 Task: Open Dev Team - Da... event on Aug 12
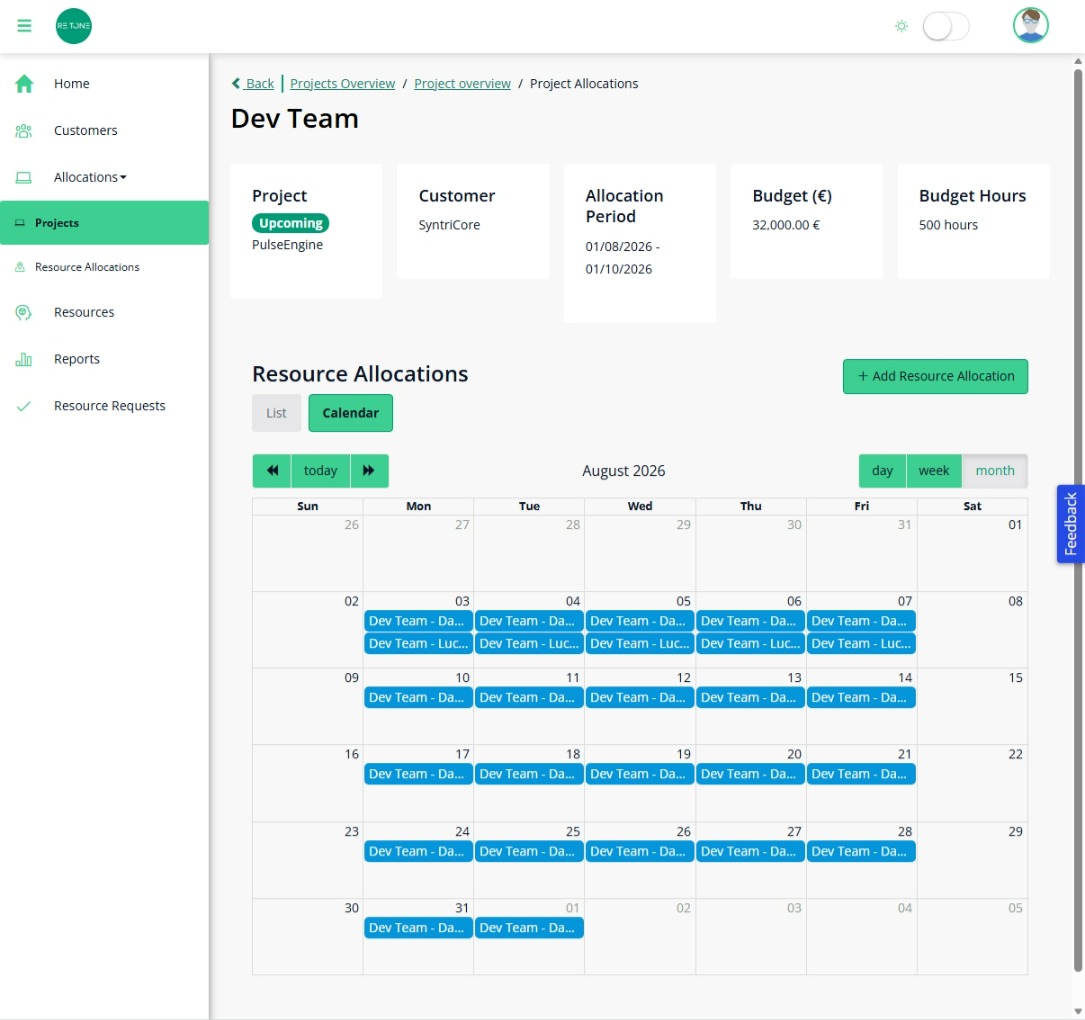(x=639, y=698)
